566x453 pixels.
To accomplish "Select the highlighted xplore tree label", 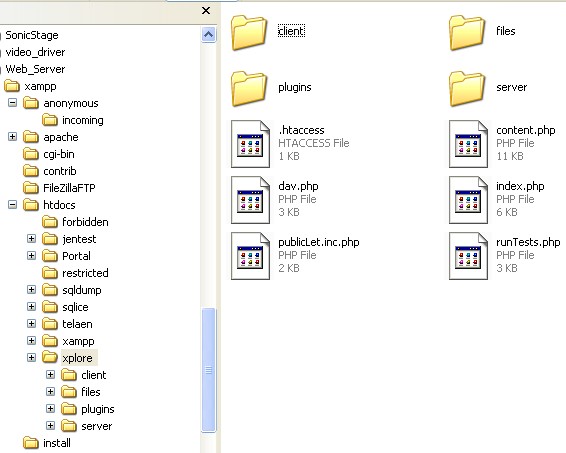I will (79, 358).
